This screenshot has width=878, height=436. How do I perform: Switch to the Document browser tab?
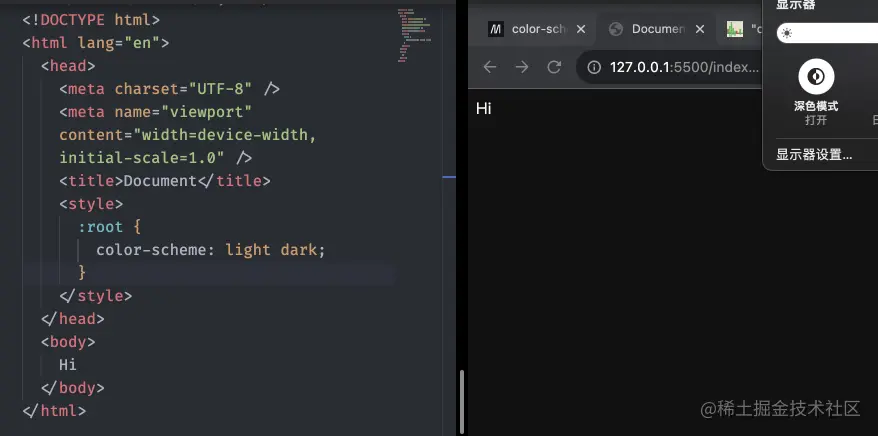tap(657, 29)
